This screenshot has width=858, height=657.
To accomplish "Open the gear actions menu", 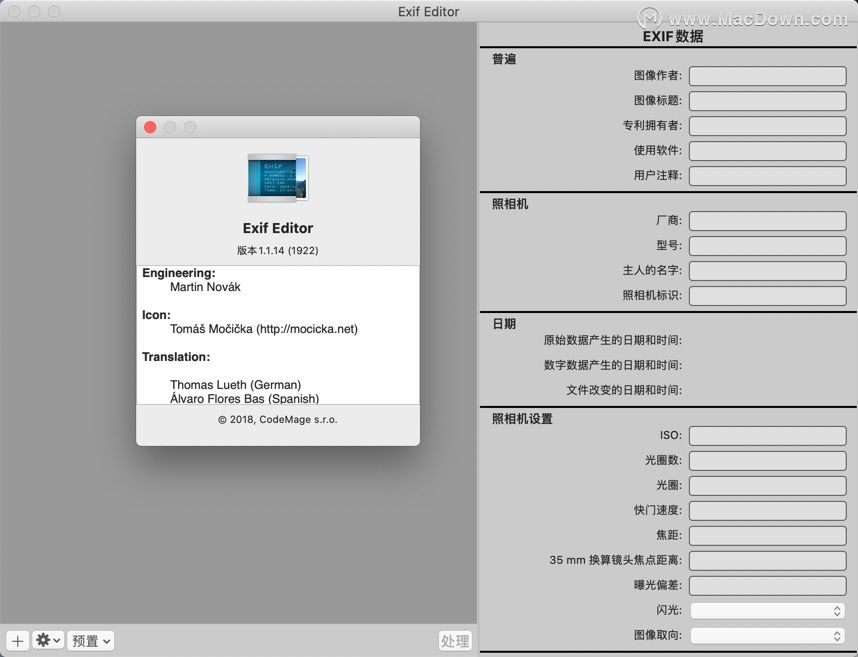I will (x=48, y=640).
